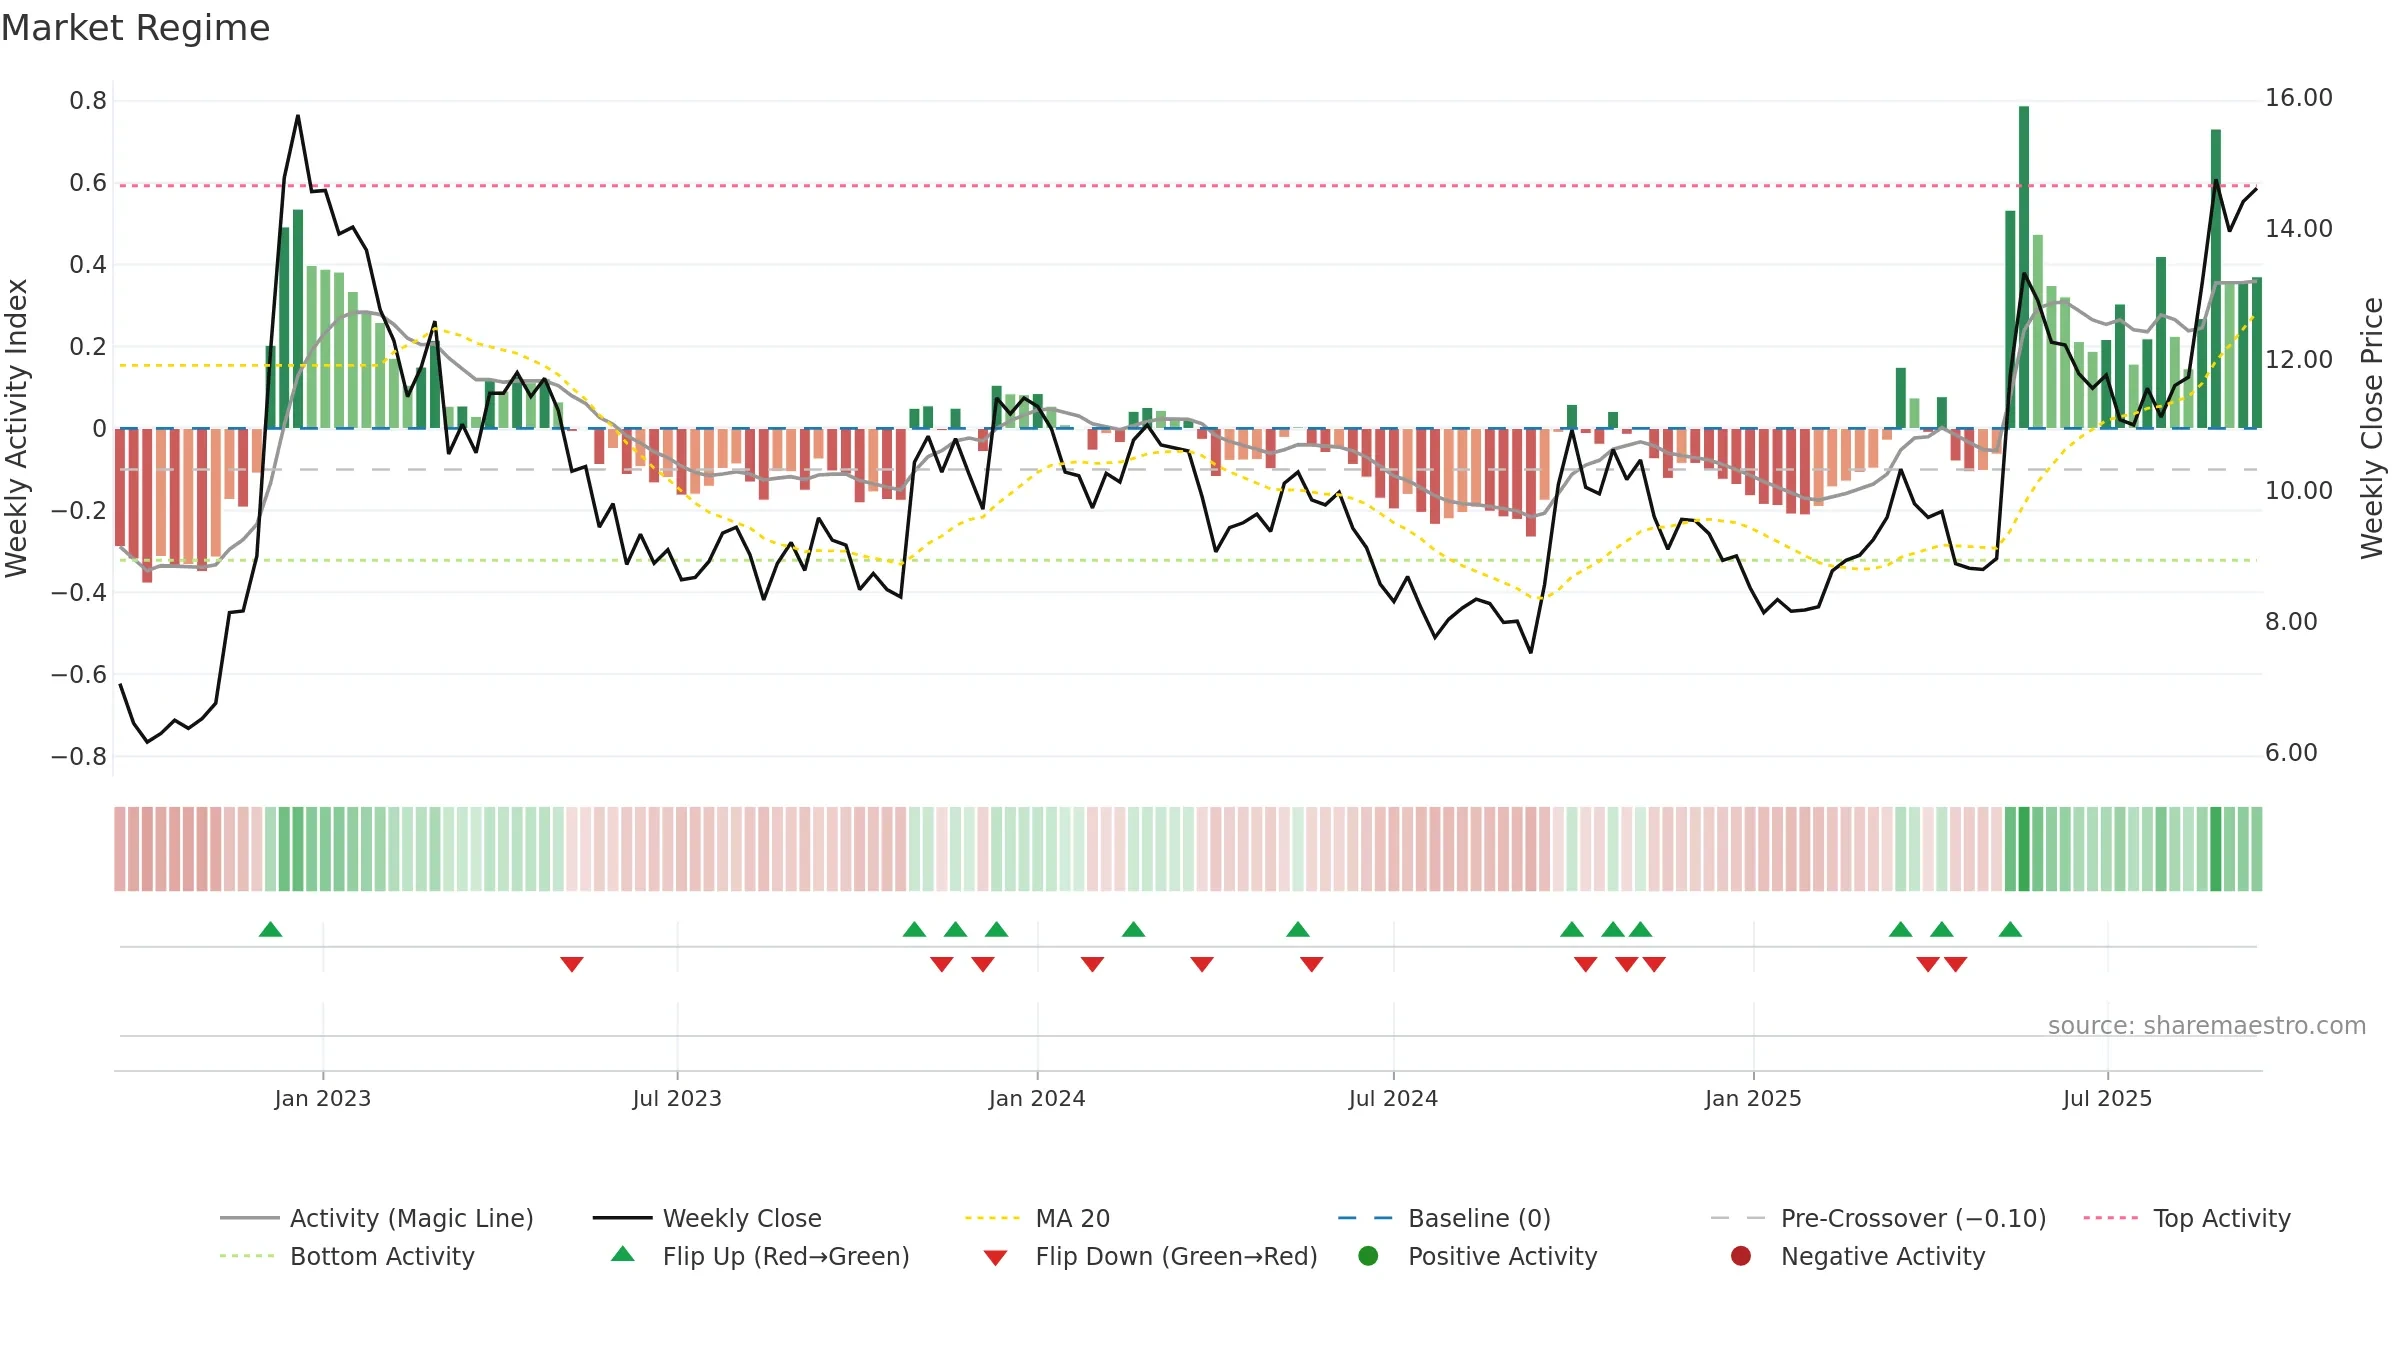Click the −0.8 left axis tick label
The width and height of the screenshot is (2400, 1350).
[x=79, y=757]
